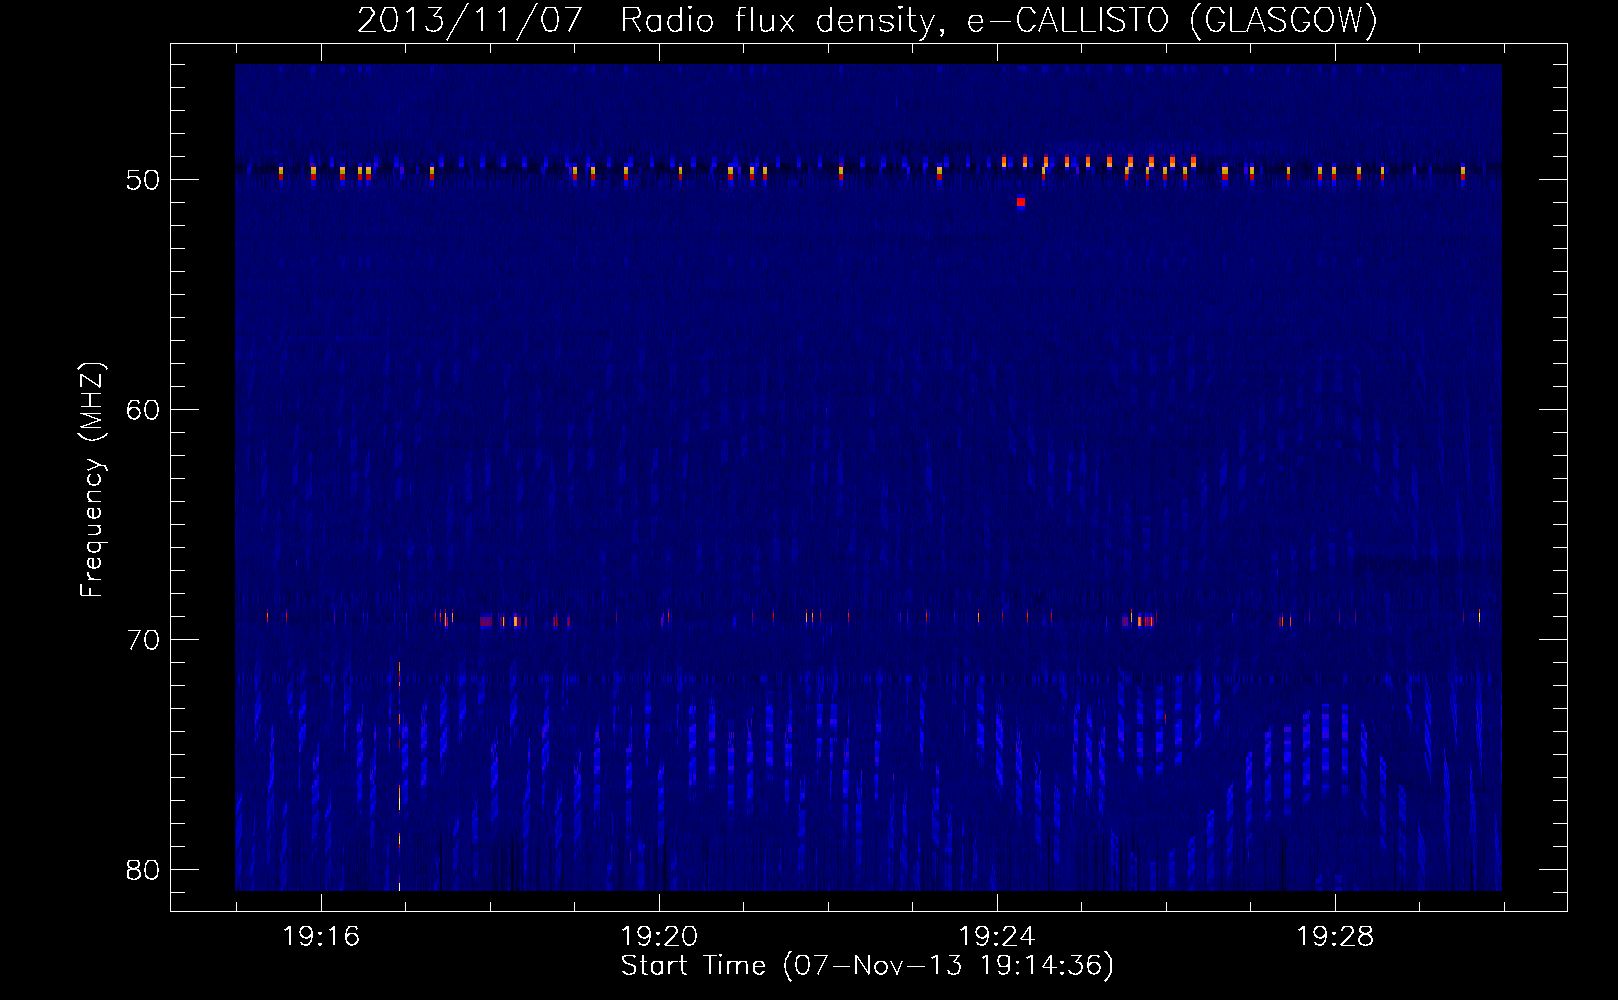Click the "60" frequency tick label
This screenshot has width=1618, height=1000.
click(x=143, y=410)
